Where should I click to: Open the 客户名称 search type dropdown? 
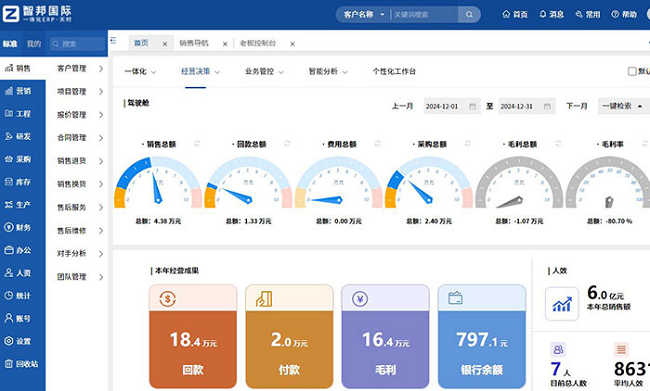click(x=364, y=15)
